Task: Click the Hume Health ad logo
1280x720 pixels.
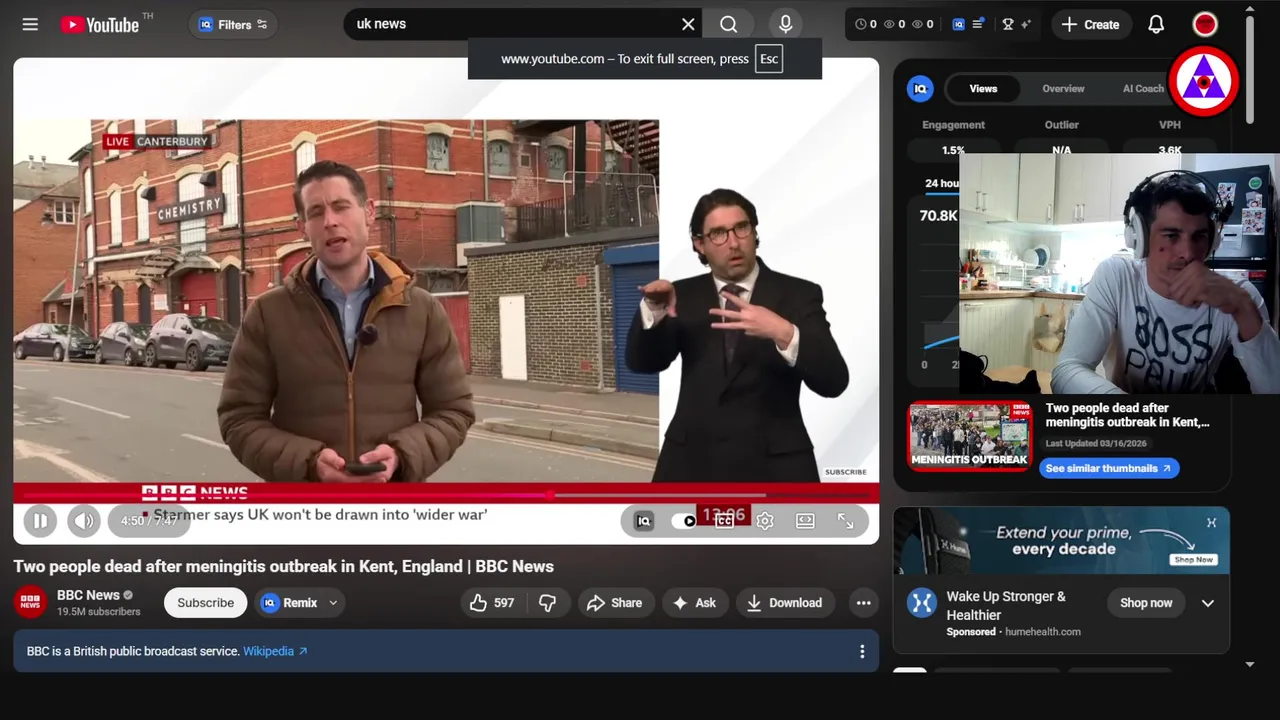Action: pyautogui.click(x=921, y=603)
